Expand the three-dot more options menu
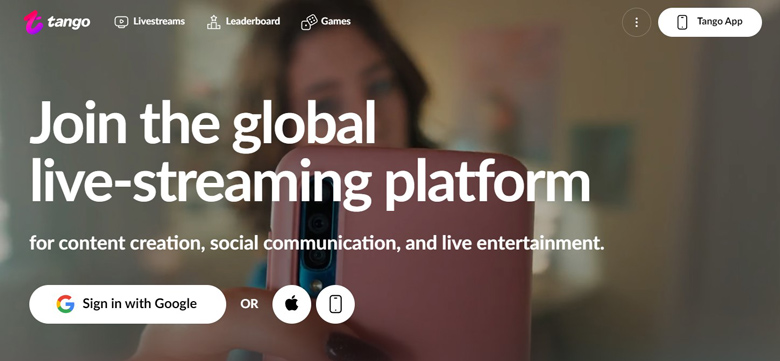 click(x=636, y=22)
